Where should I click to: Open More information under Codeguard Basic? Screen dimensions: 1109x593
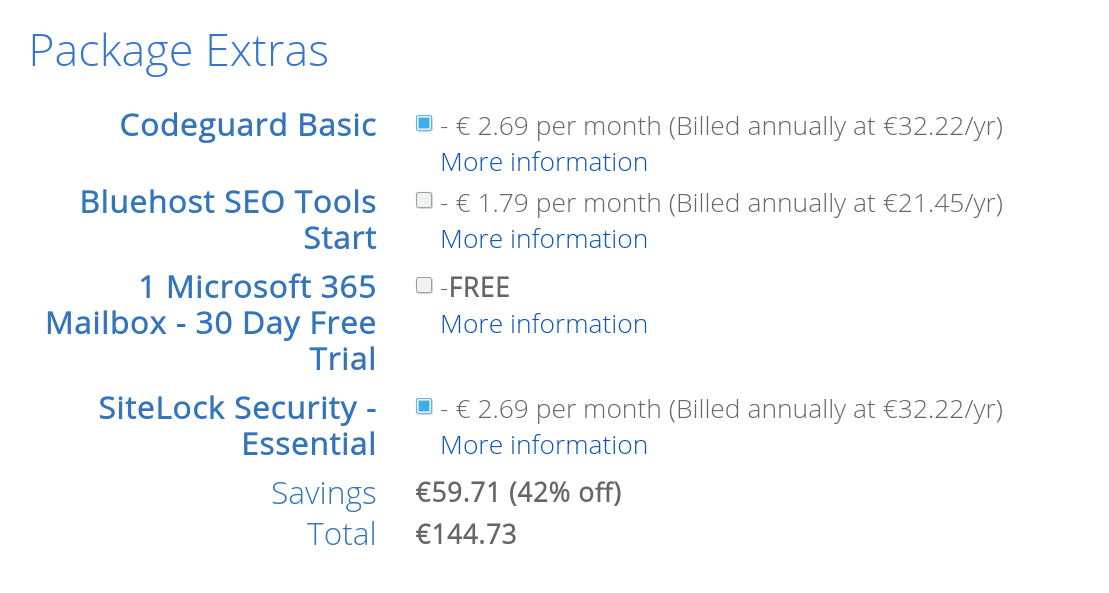pos(544,162)
